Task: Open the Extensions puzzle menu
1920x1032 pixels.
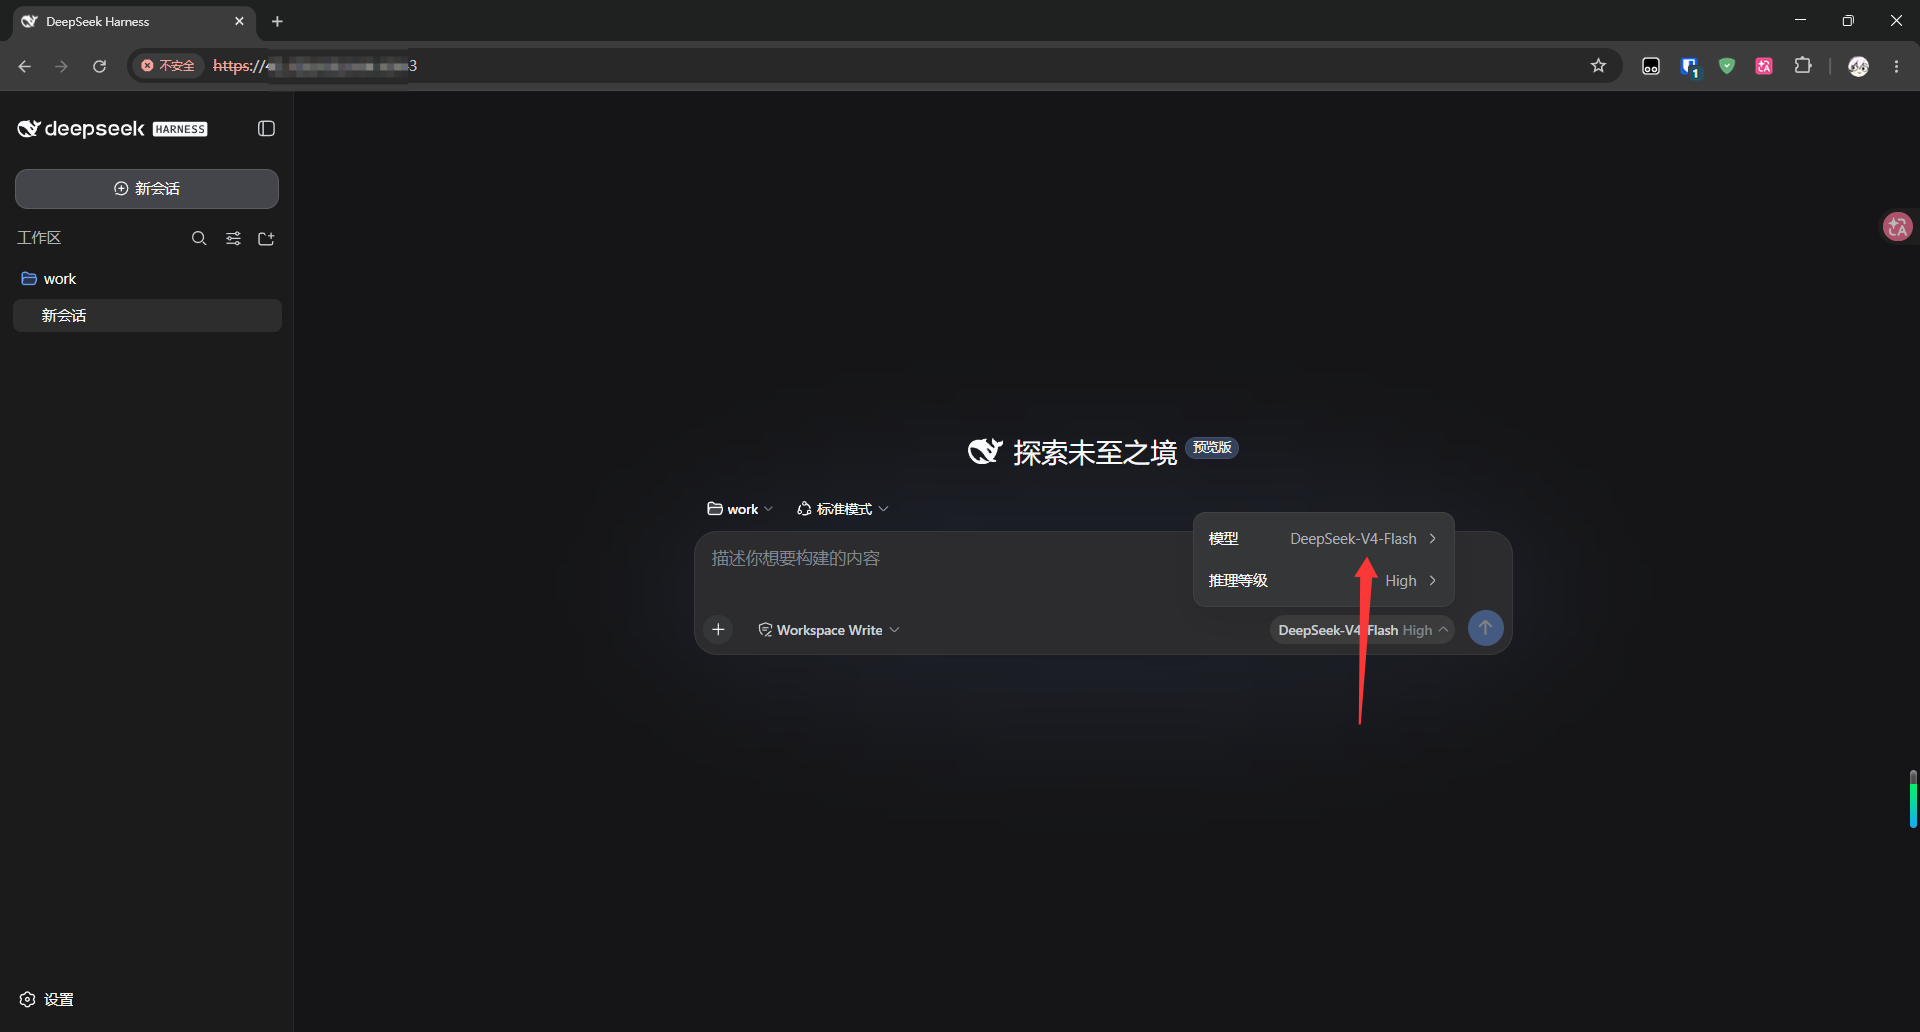Action: click(x=1803, y=66)
